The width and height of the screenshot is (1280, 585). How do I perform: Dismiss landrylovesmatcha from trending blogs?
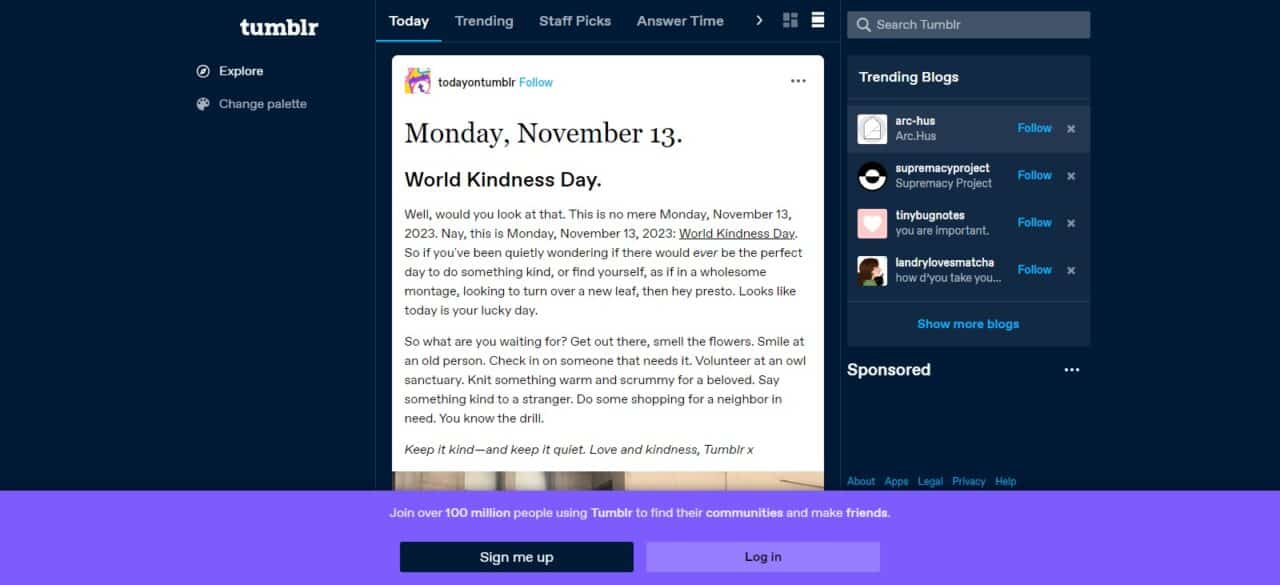tap(1071, 270)
